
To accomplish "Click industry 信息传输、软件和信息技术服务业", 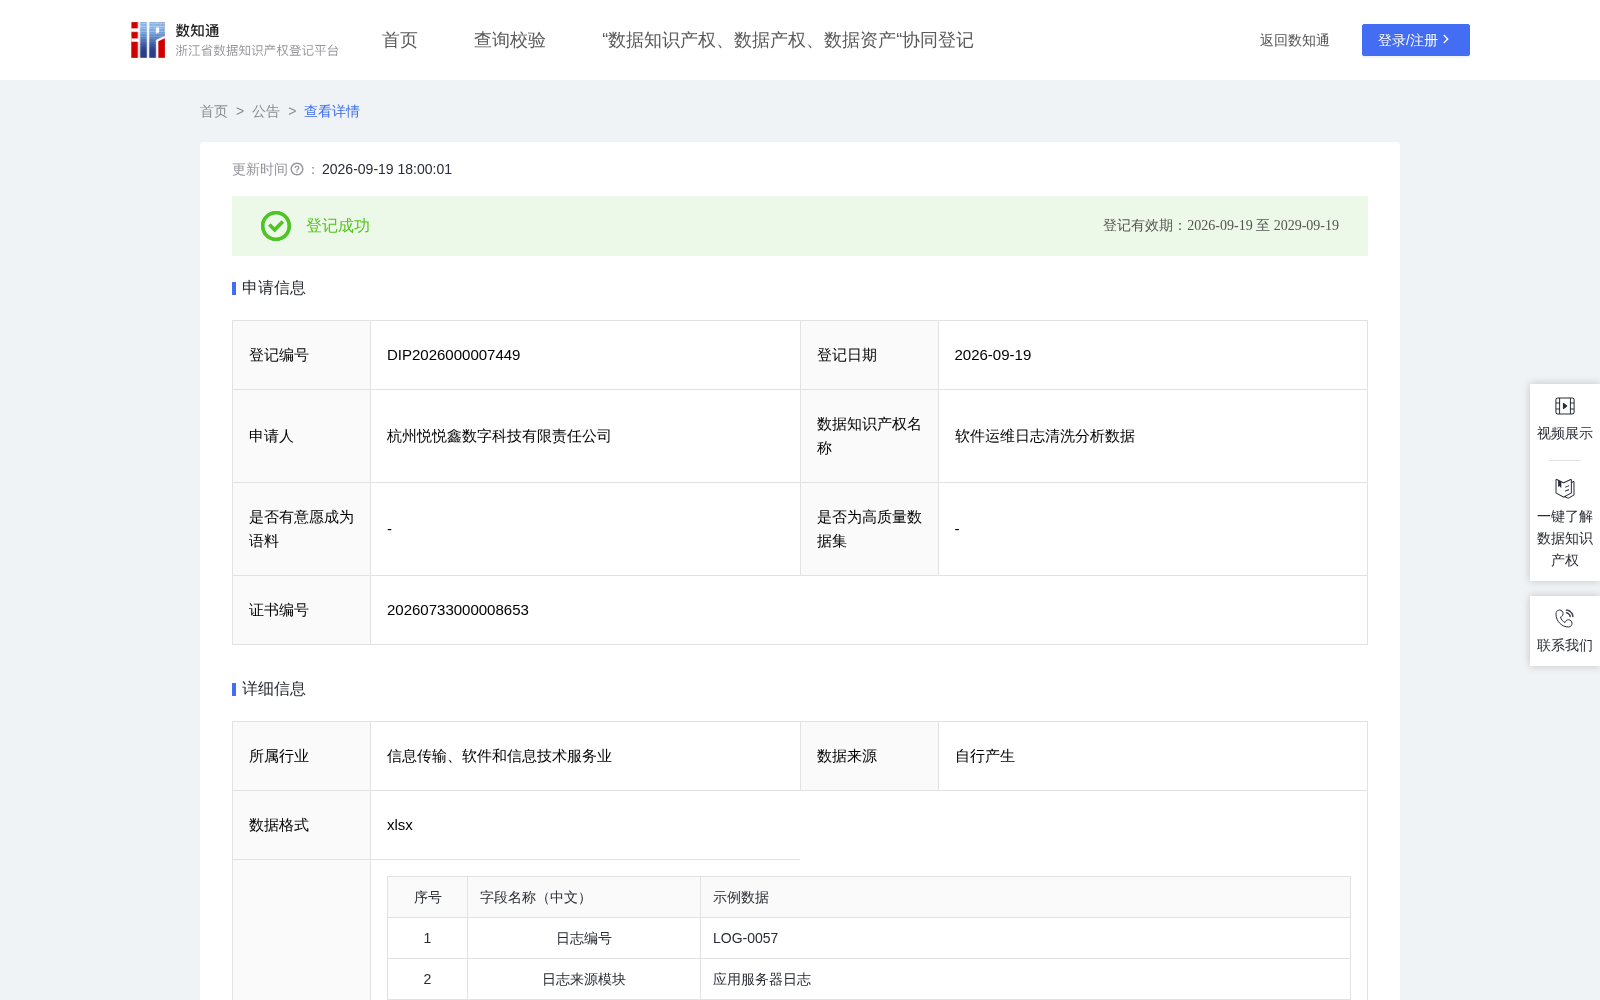I will pyautogui.click(x=499, y=756).
